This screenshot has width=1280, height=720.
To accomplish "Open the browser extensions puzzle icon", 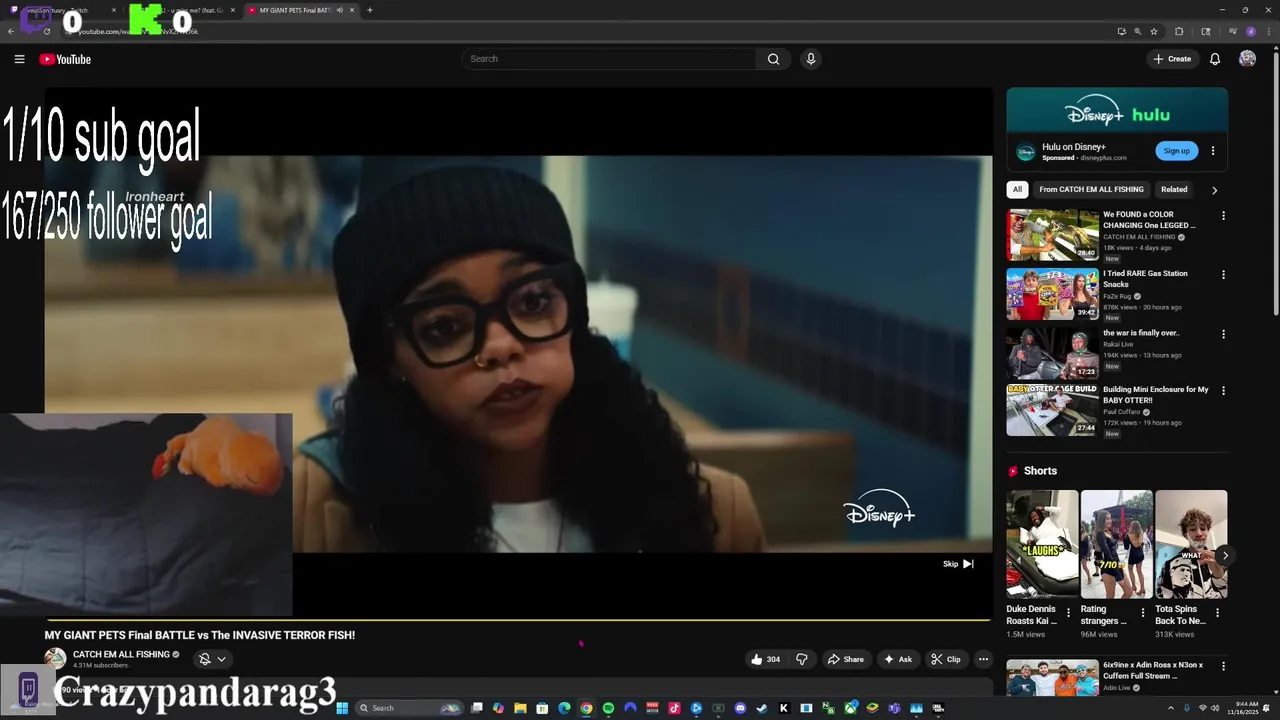I will coord(1179,31).
